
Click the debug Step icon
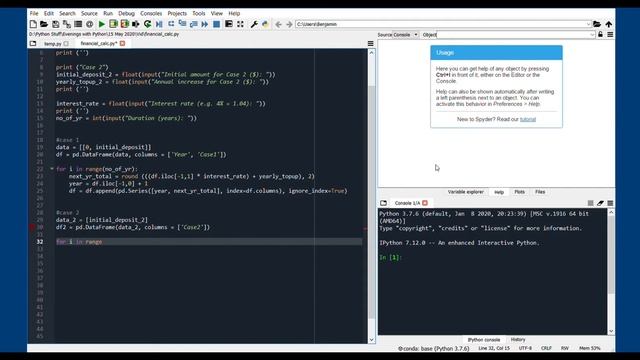(x=171, y=24)
